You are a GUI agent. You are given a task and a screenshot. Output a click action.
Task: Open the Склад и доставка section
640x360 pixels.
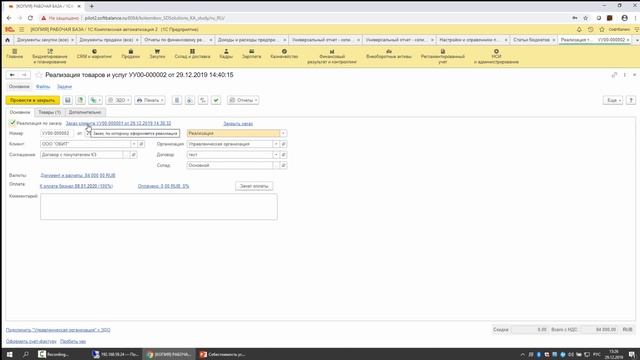pos(192,54)
